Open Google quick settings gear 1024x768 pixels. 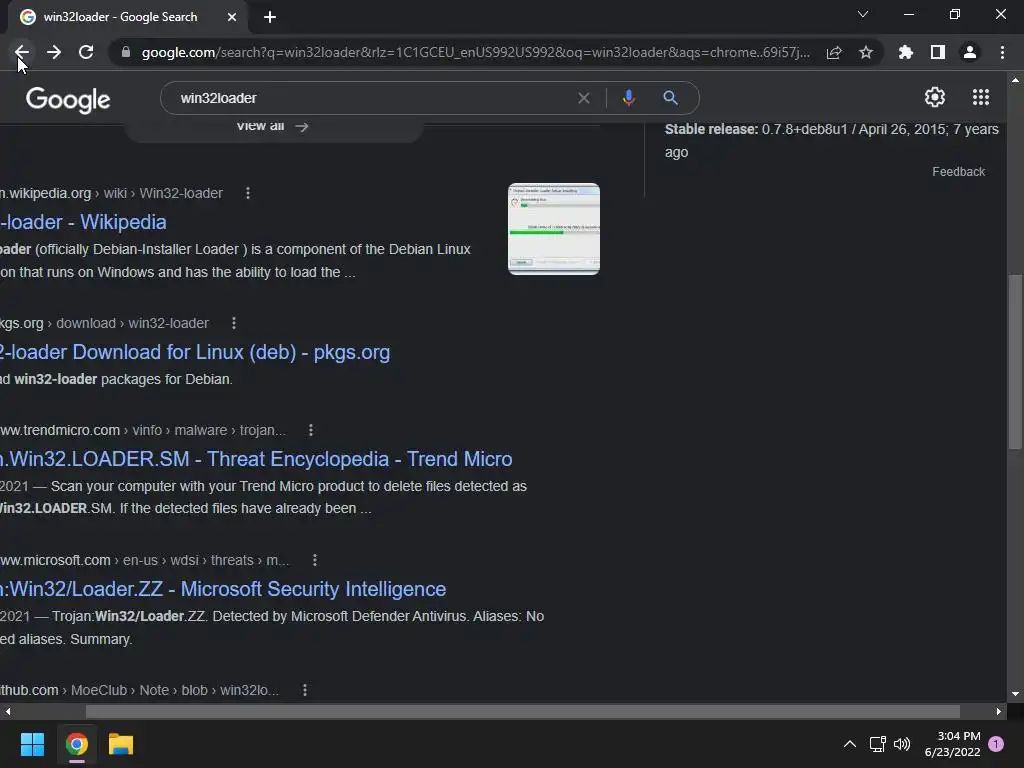coord(935,97)
